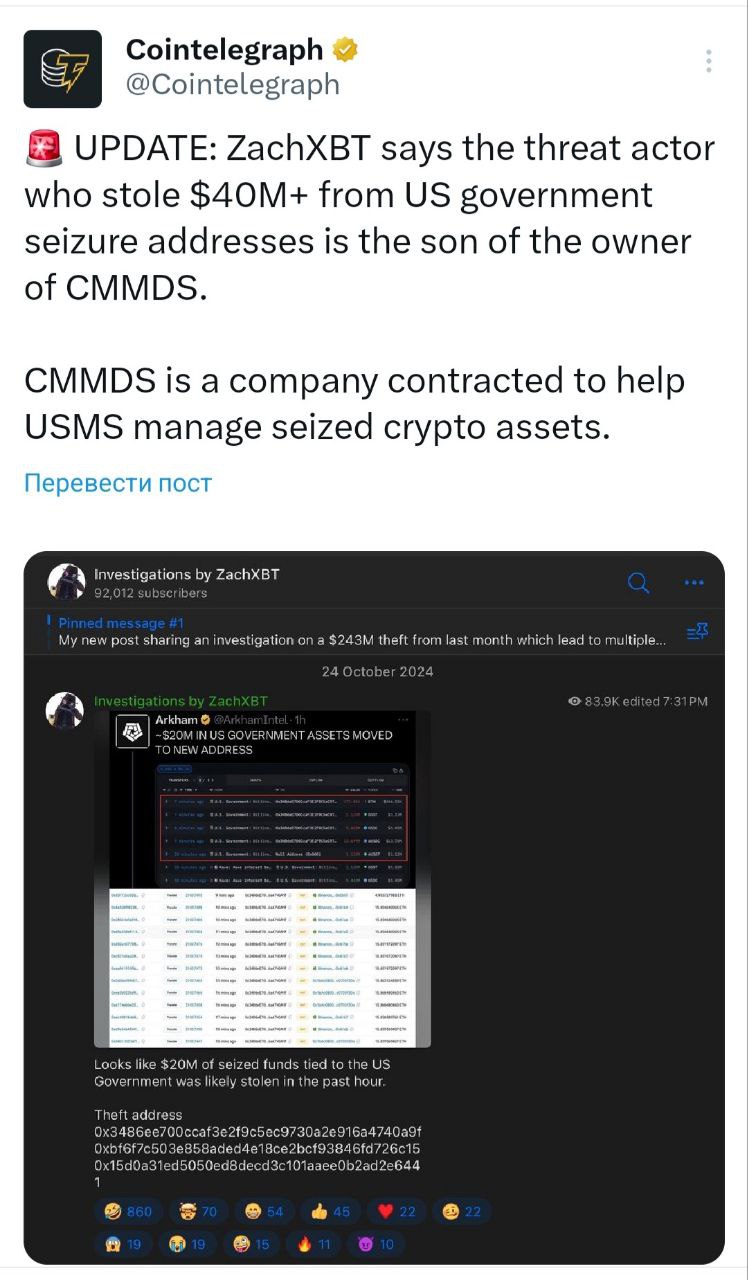Click the Telegram search icon
This screenshot has width=748, height=1280.
[x=638, y=581]
